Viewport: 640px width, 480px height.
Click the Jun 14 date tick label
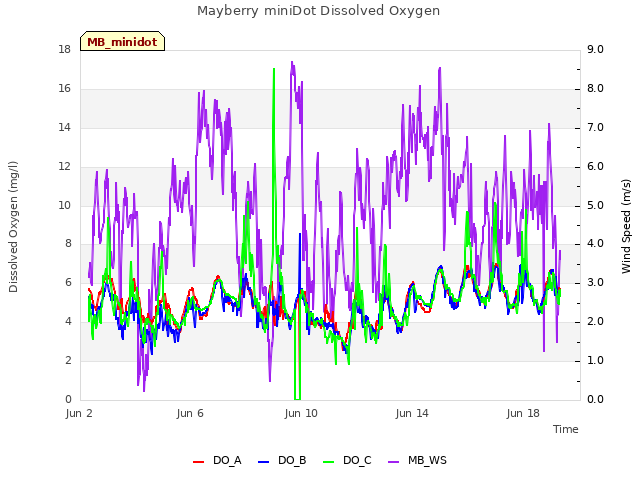(412, 413)
